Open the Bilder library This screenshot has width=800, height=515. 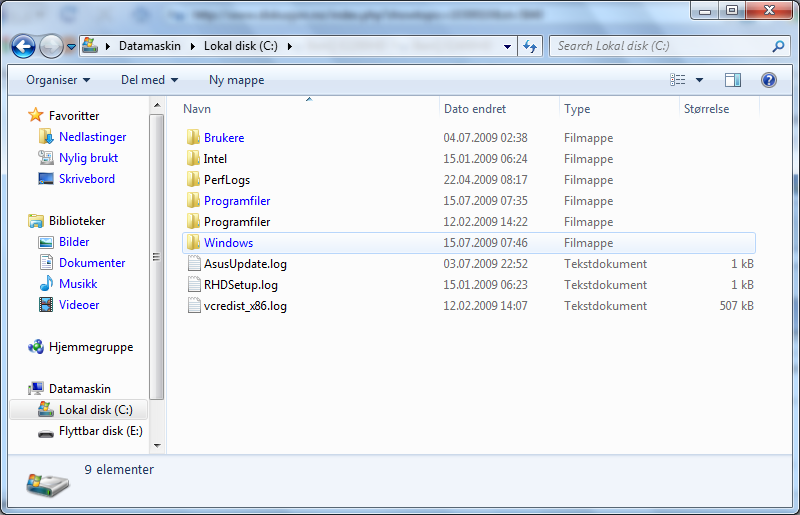(x=74, y=241)
